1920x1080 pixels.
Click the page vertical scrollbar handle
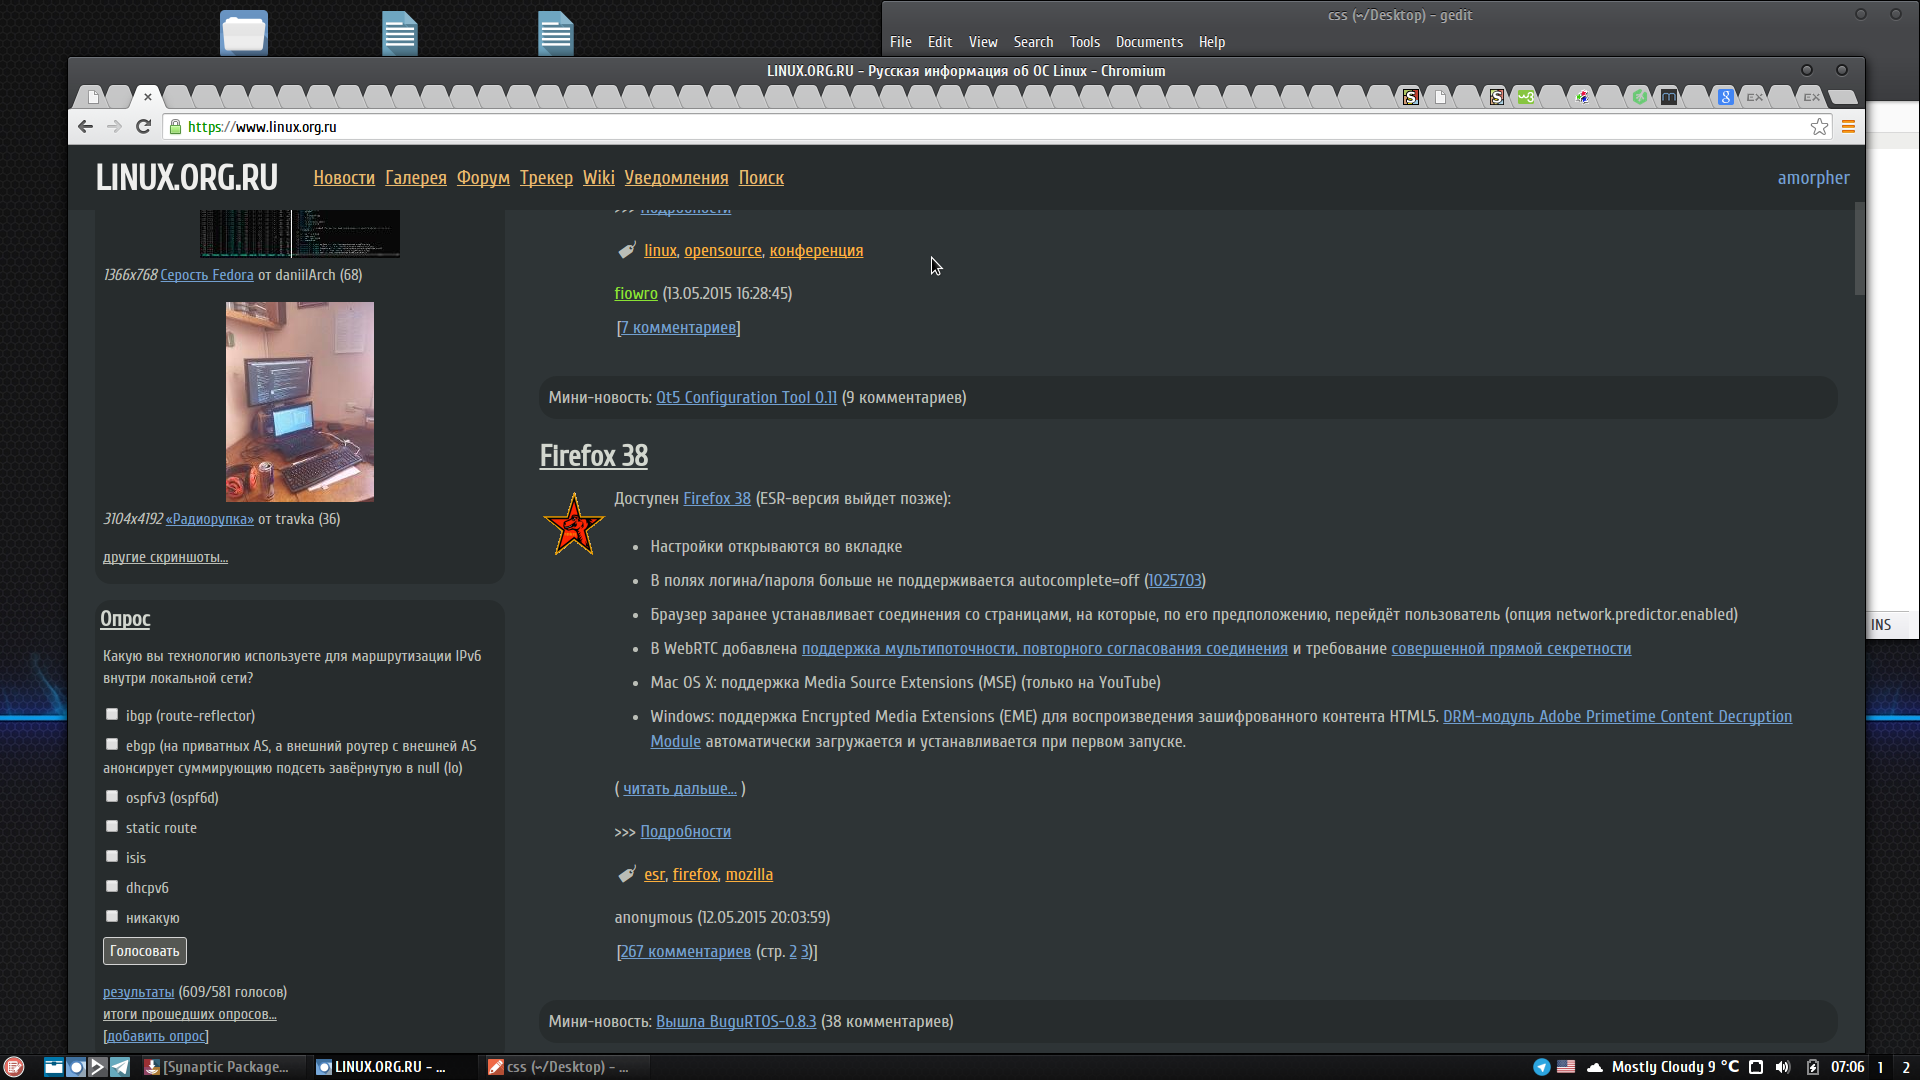coord(1859,250)
